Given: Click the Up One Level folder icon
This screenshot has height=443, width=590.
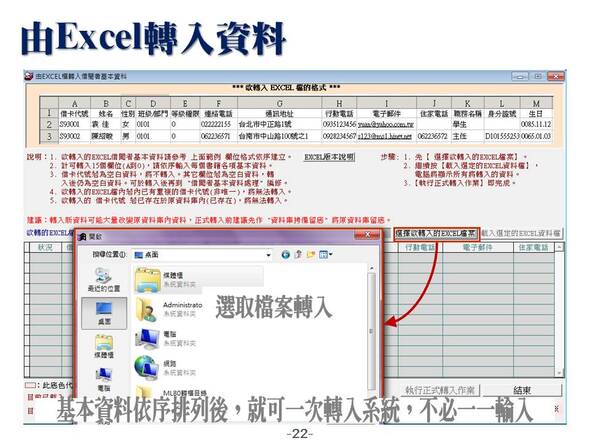Looking at the screenshot, I should 298,254.
